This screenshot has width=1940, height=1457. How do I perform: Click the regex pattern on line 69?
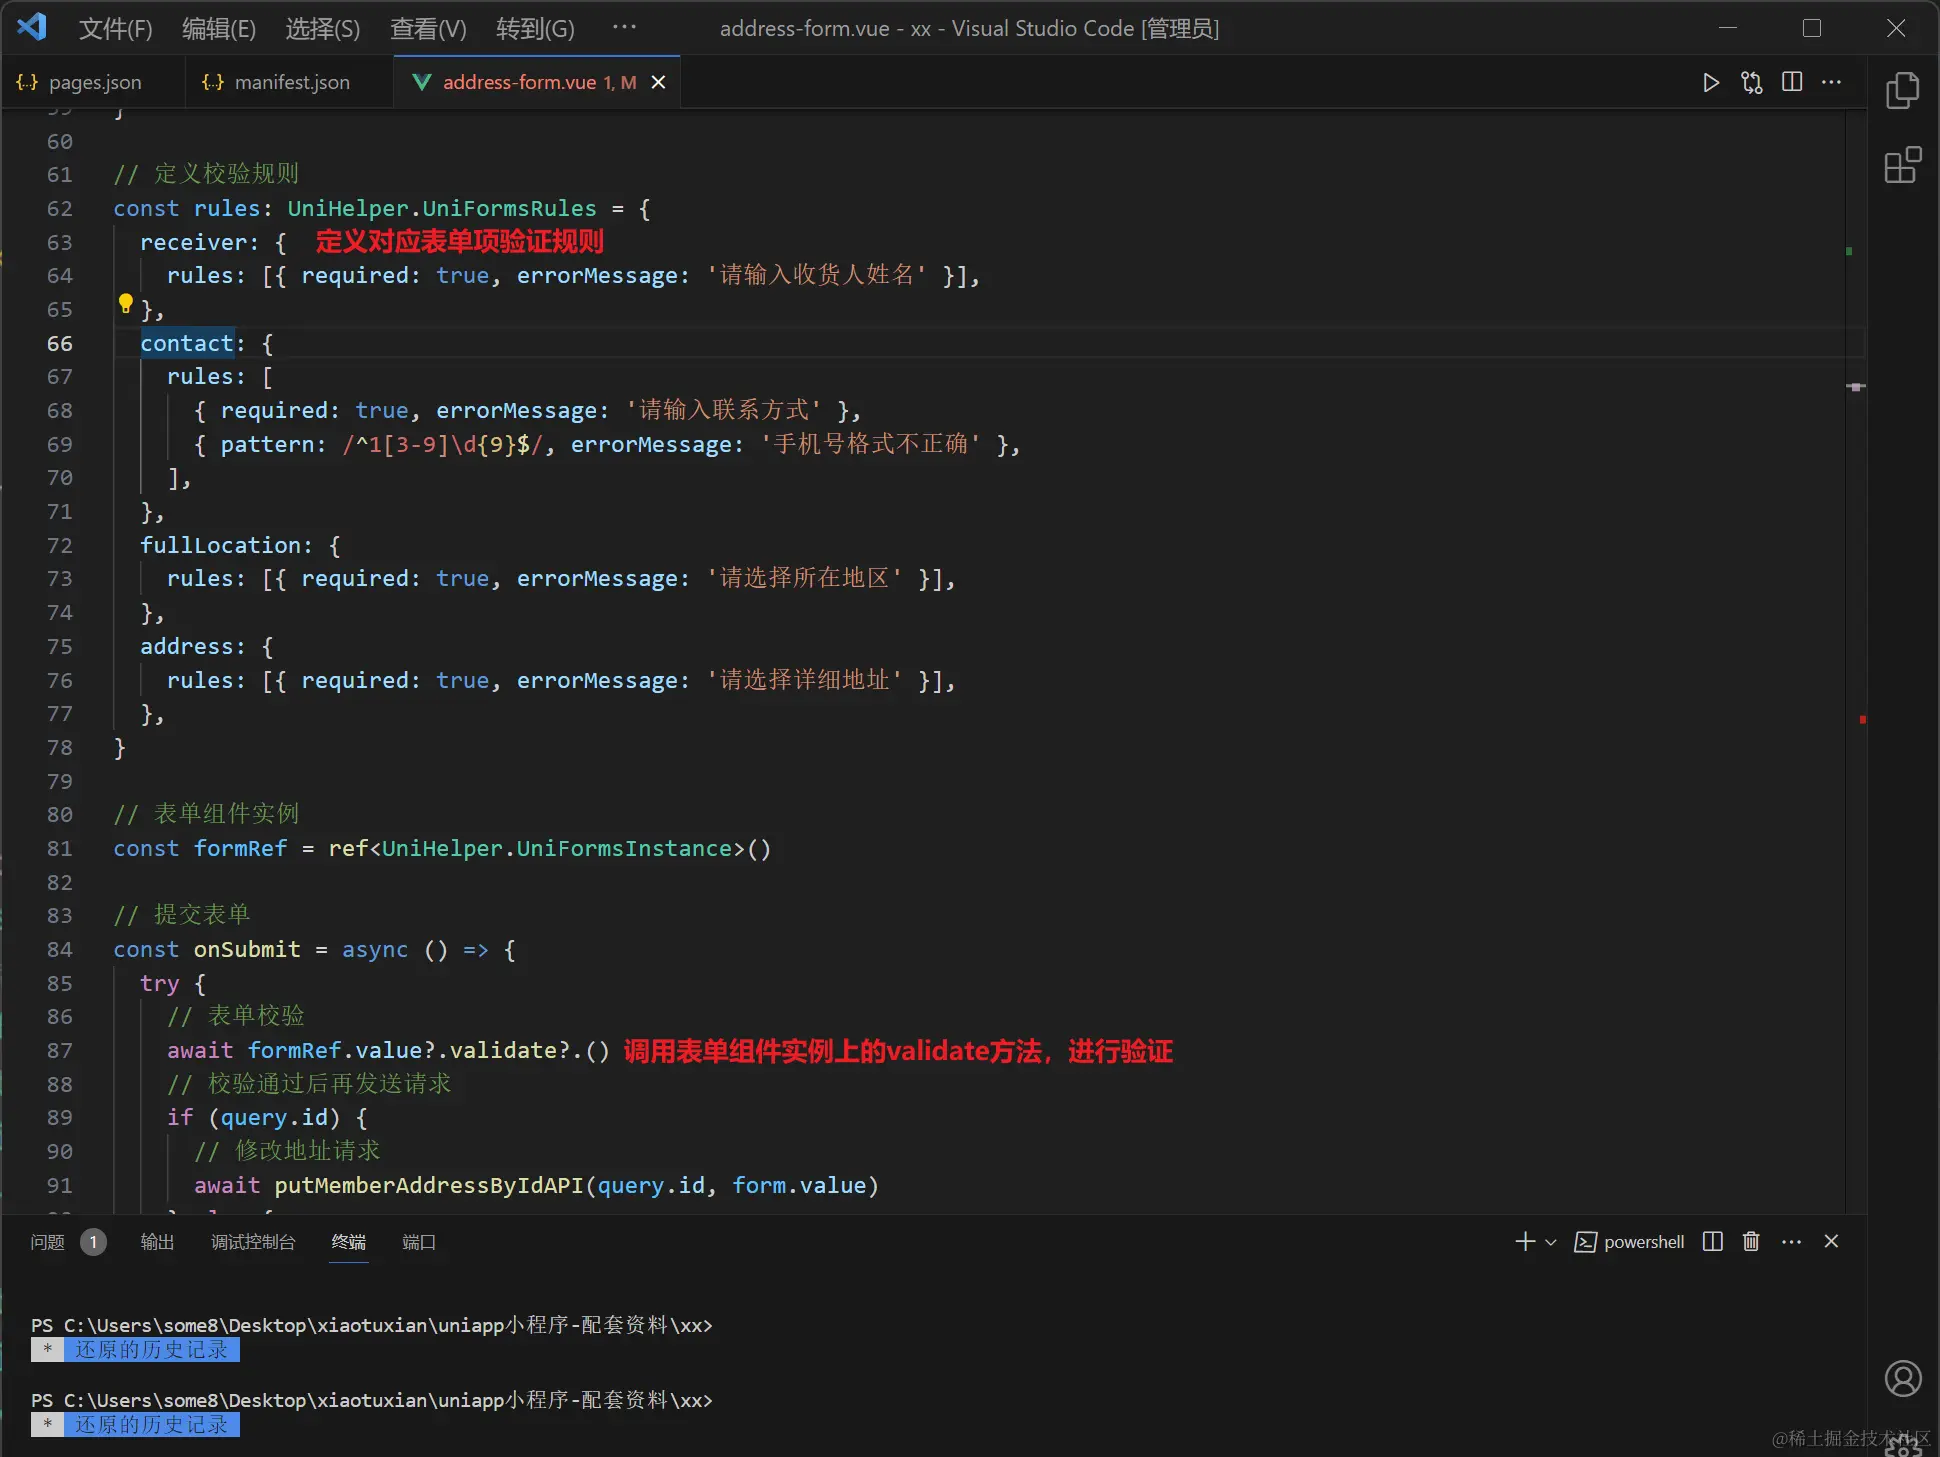tap(442, 444)
